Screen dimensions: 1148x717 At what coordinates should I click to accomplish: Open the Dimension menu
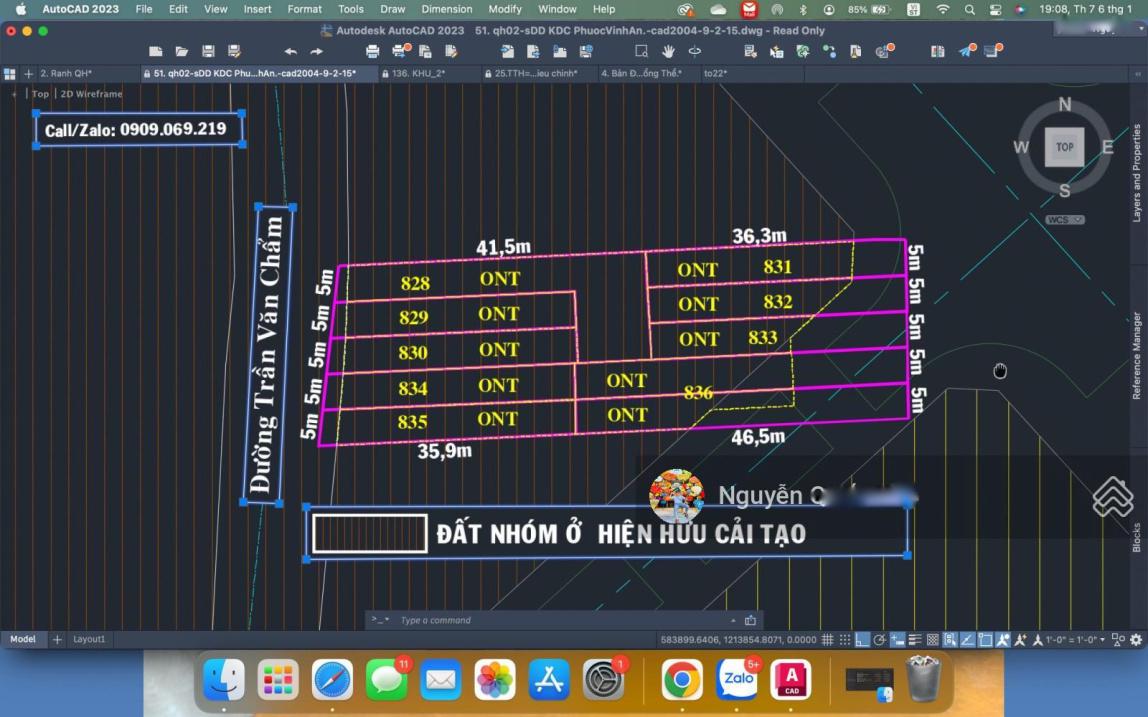pos(446,9)
